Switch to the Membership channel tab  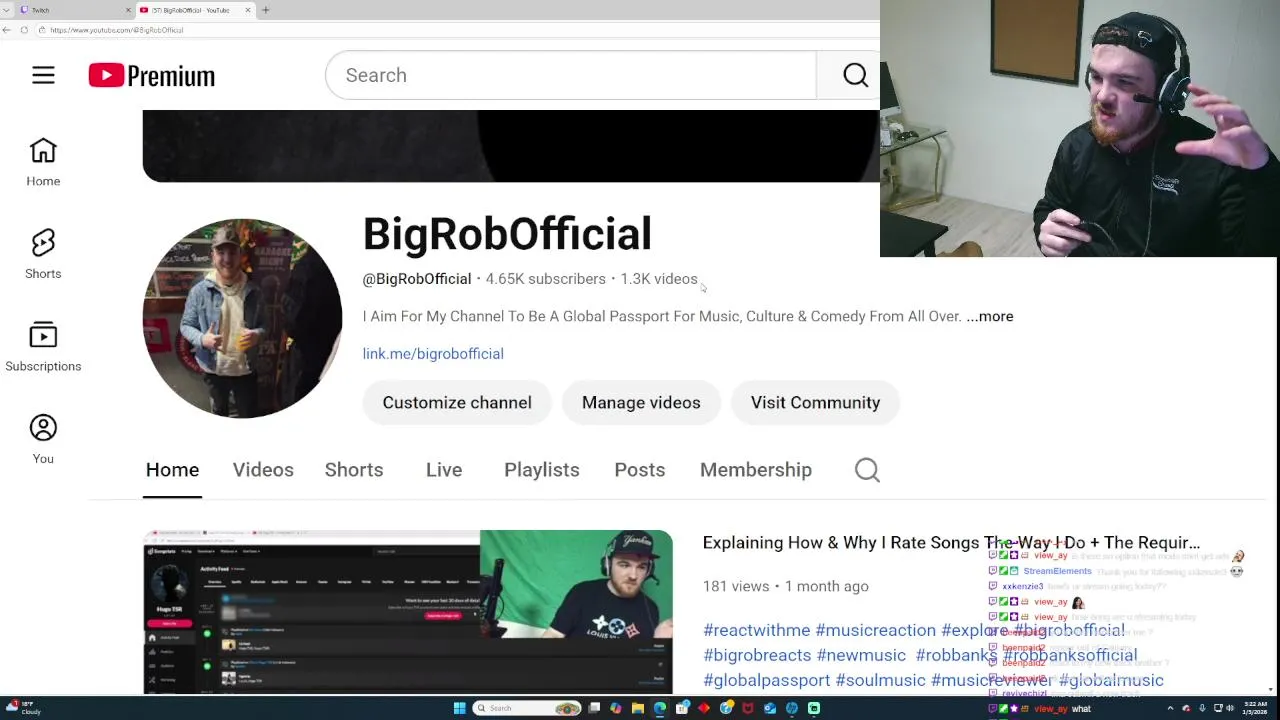coord(756,470)
